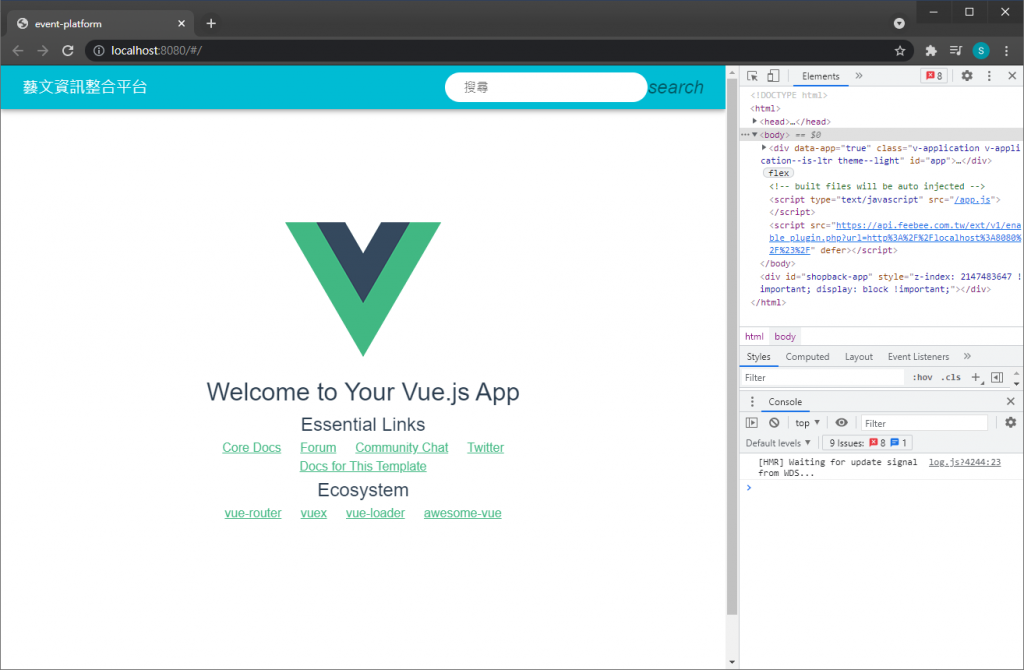The width and height of the screenshot is (1024, 670).
Task: Open console drawer three-dot menu
Action: [752, 402]
